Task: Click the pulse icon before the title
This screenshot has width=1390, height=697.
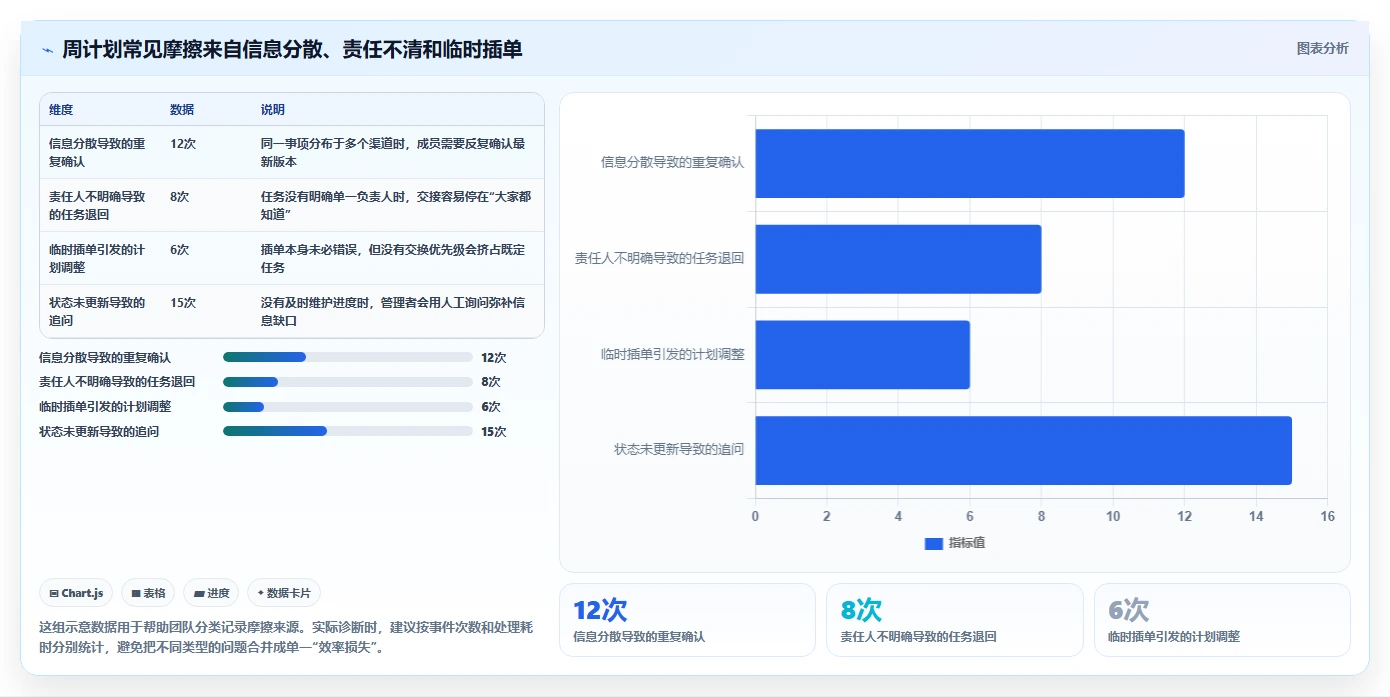Action: pos(47,50)
